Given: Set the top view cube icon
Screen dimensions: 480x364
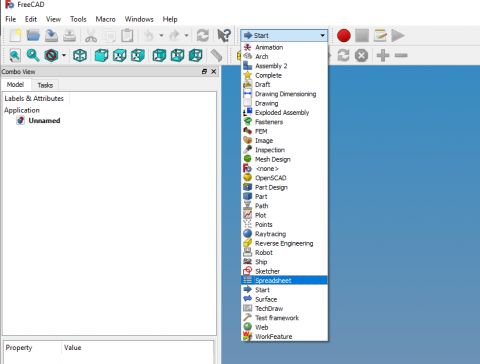Looking at the screenshot, I should click(x=119, y=55).
